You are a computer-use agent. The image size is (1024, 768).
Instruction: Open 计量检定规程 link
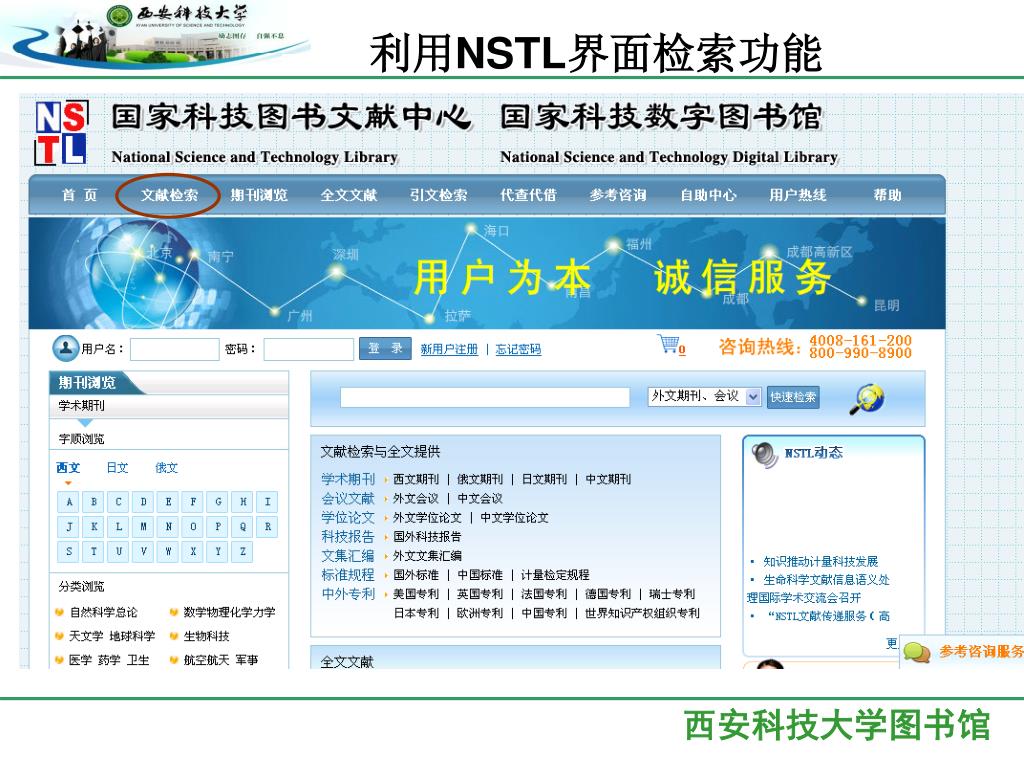555,575
